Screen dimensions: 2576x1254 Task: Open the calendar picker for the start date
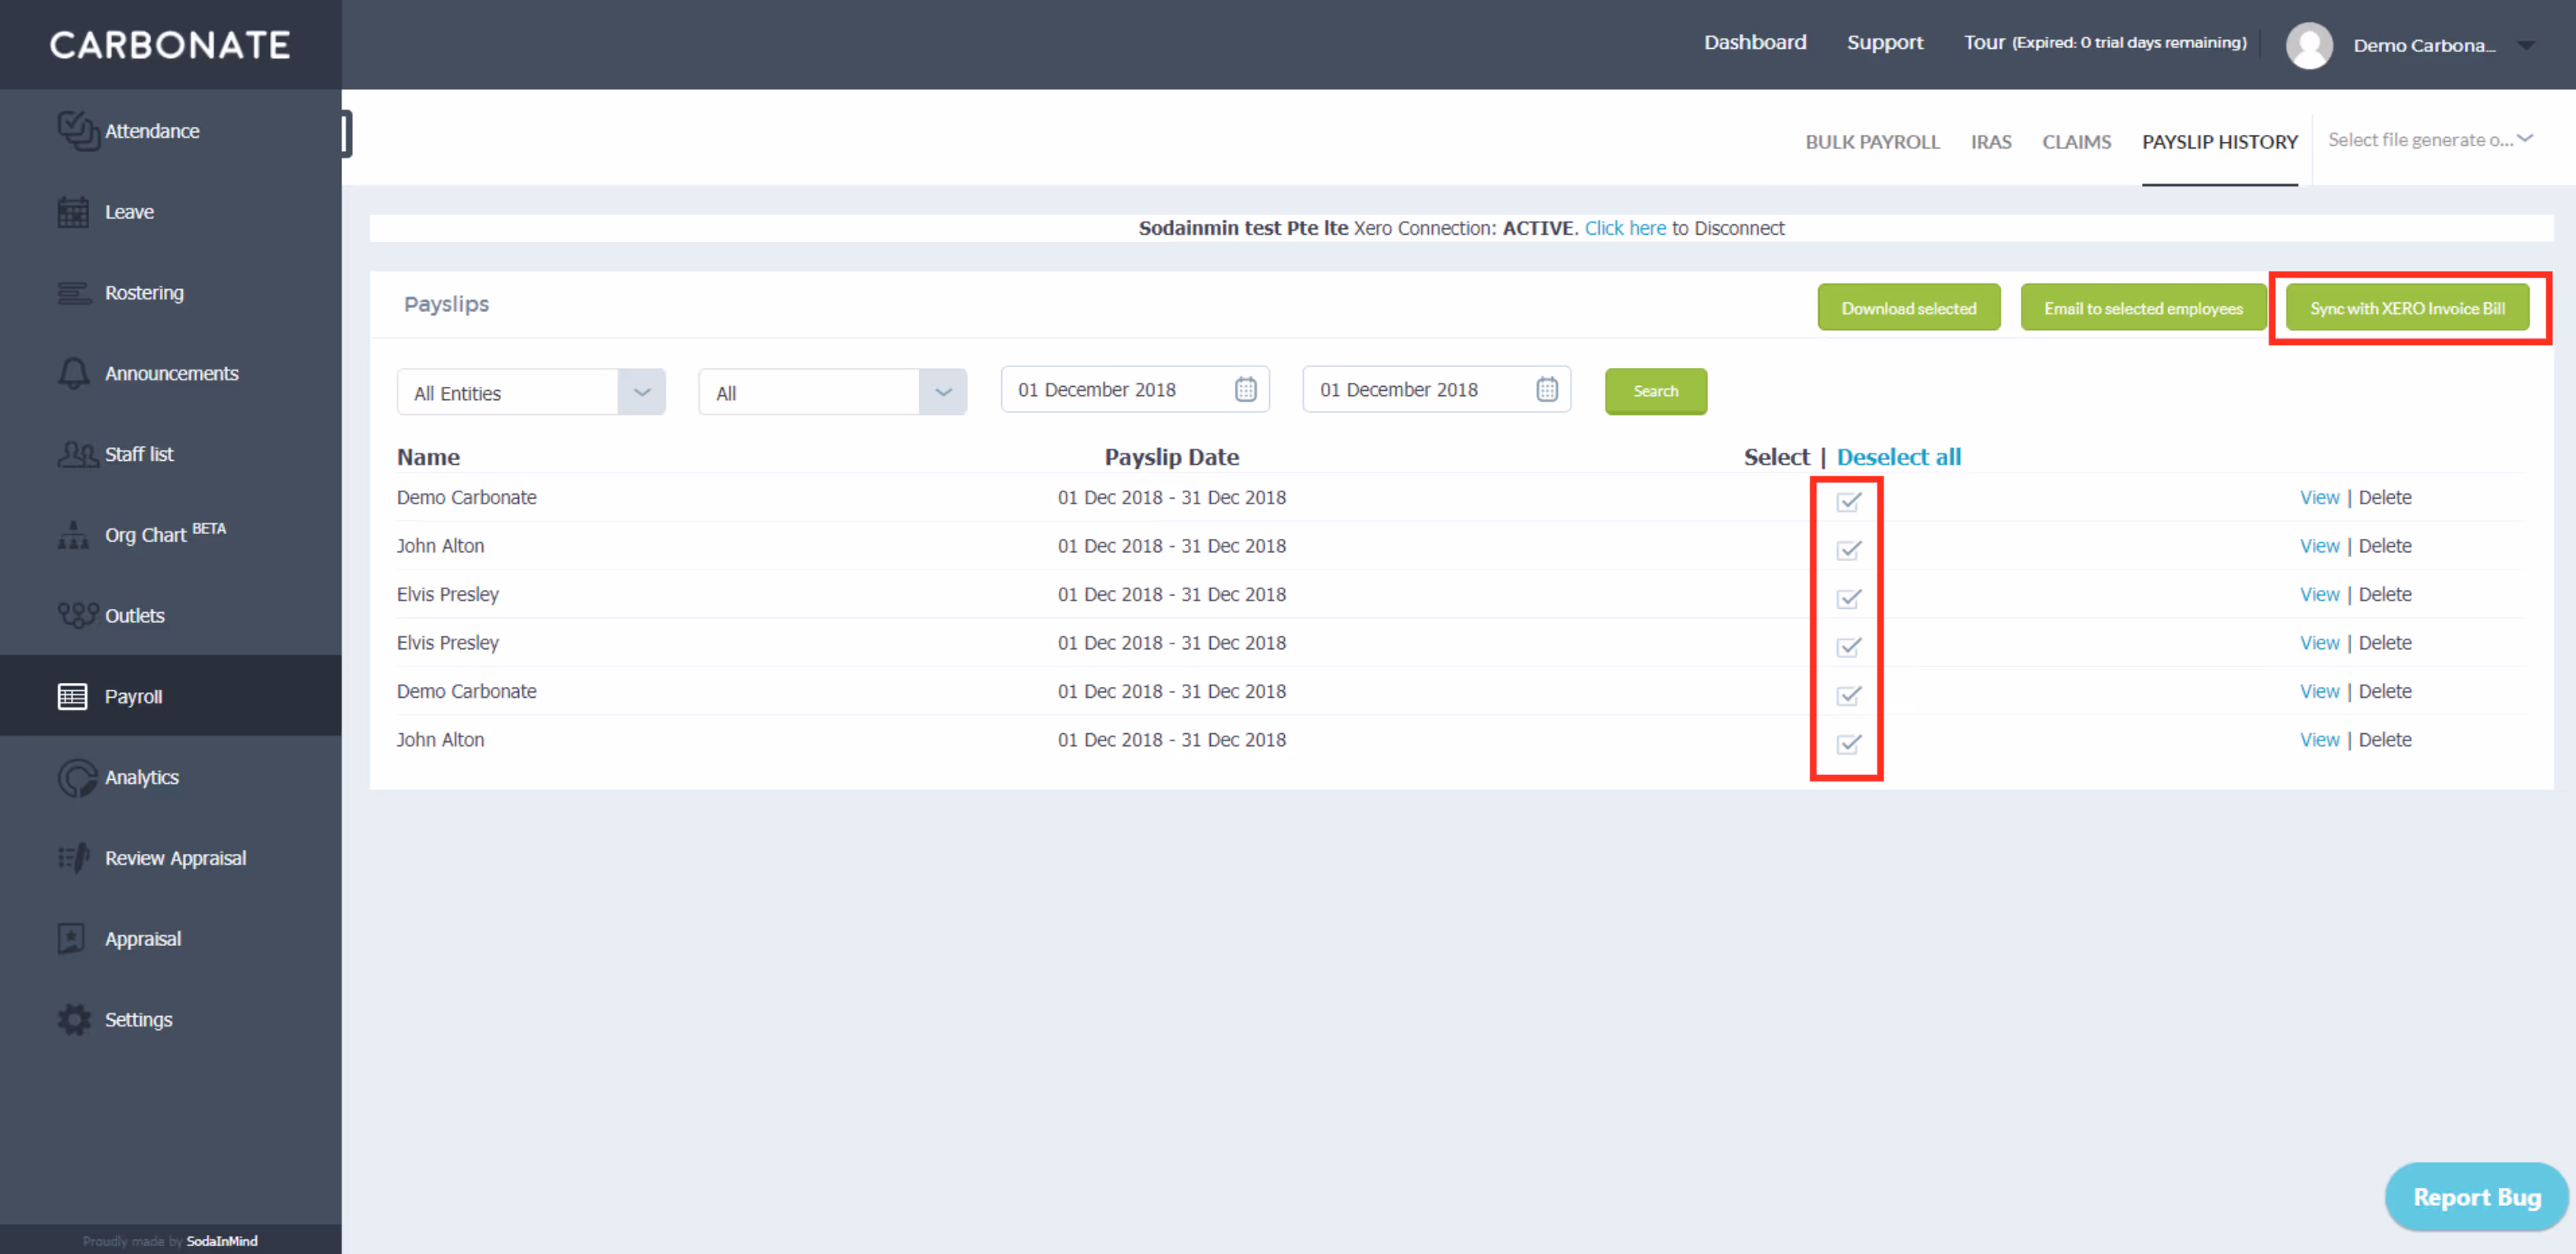(1245, 389)
